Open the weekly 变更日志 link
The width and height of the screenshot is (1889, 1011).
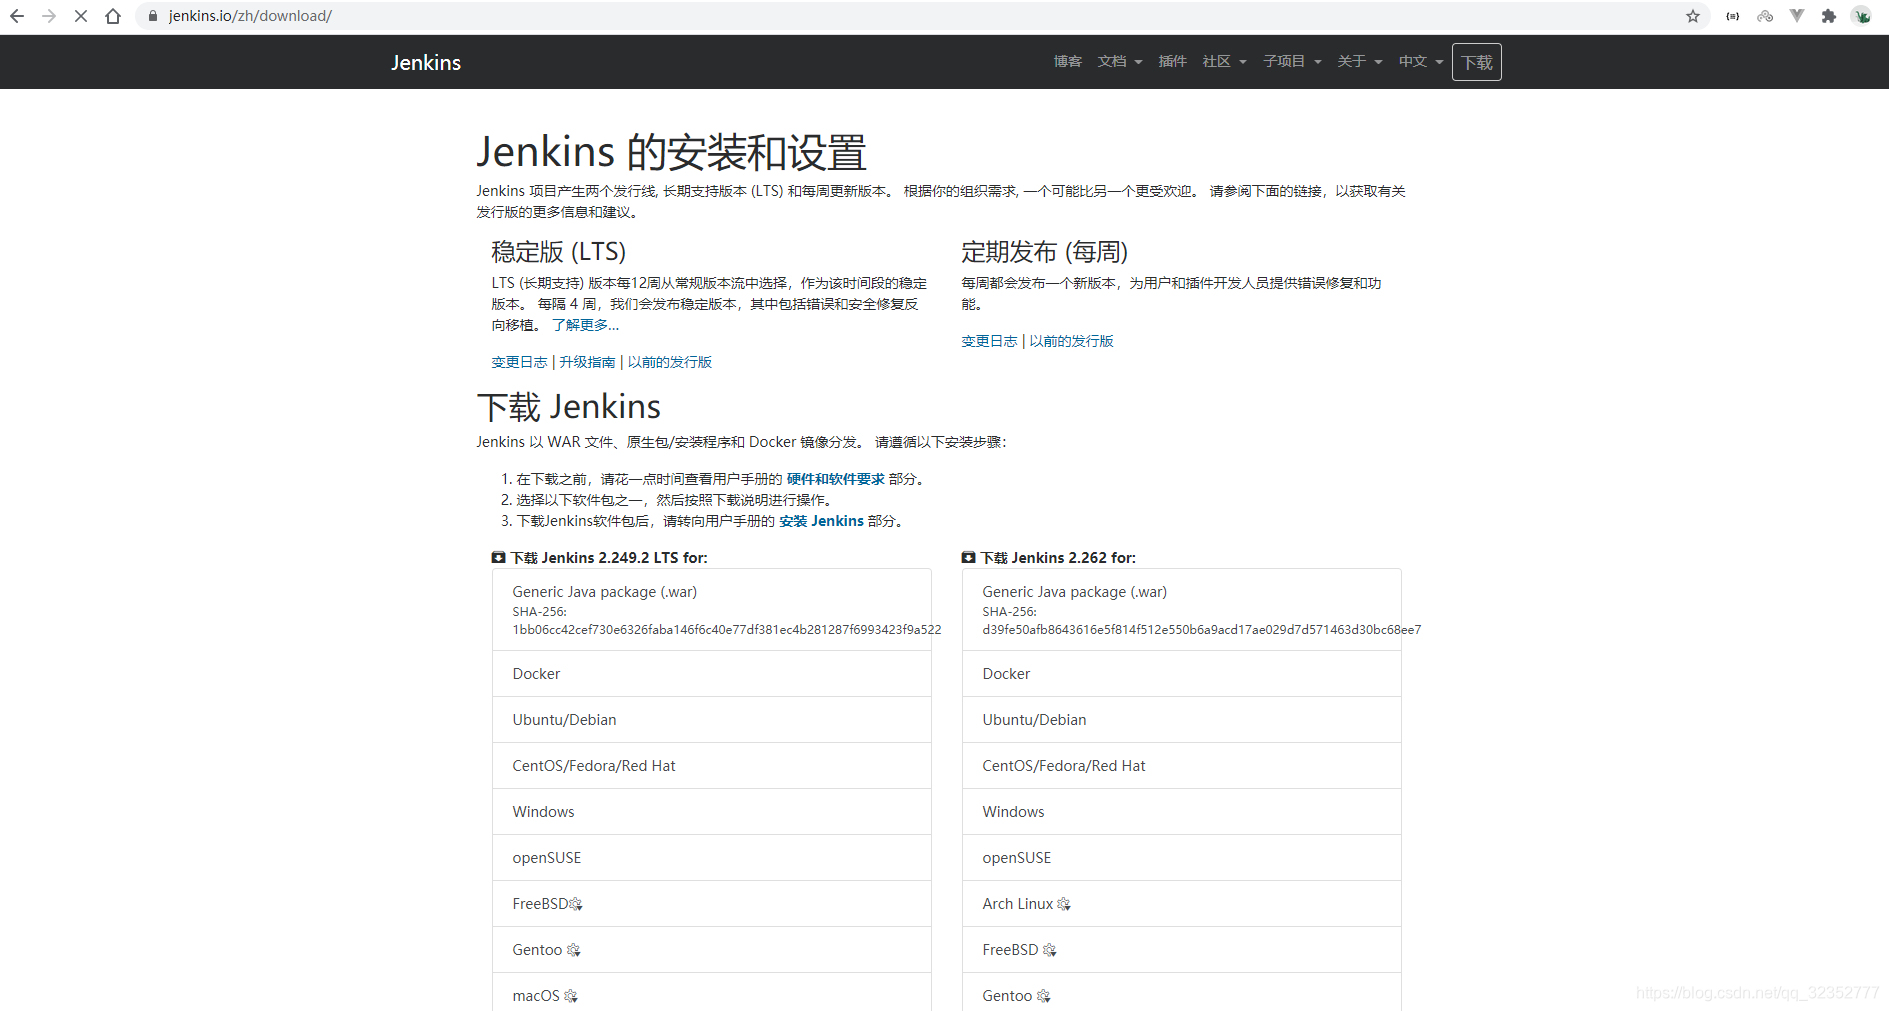point(989,341)
